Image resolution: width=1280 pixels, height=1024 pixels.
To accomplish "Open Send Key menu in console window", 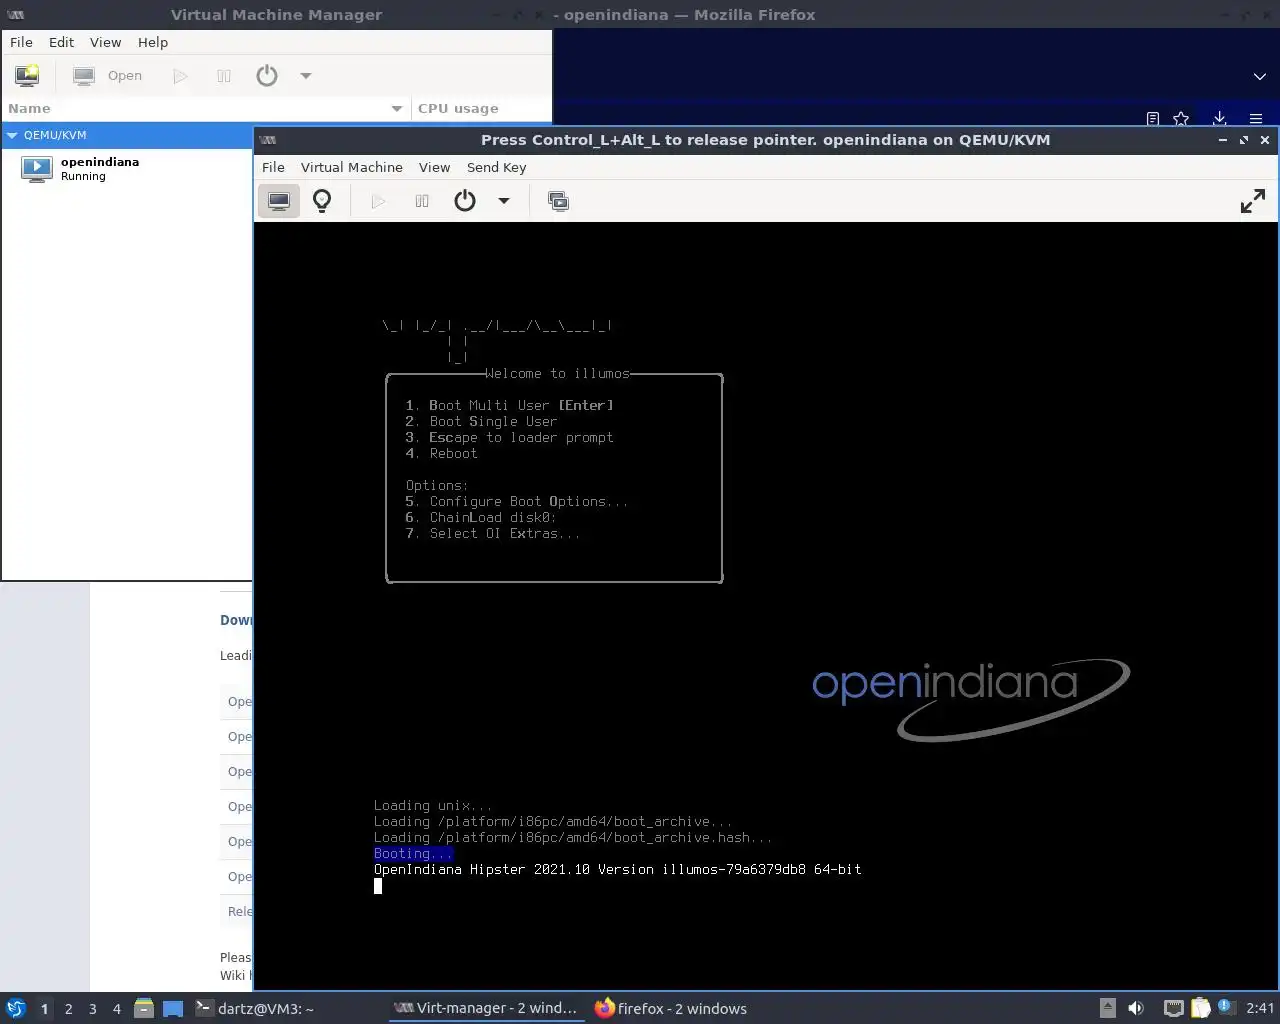I will pos(496,167).
